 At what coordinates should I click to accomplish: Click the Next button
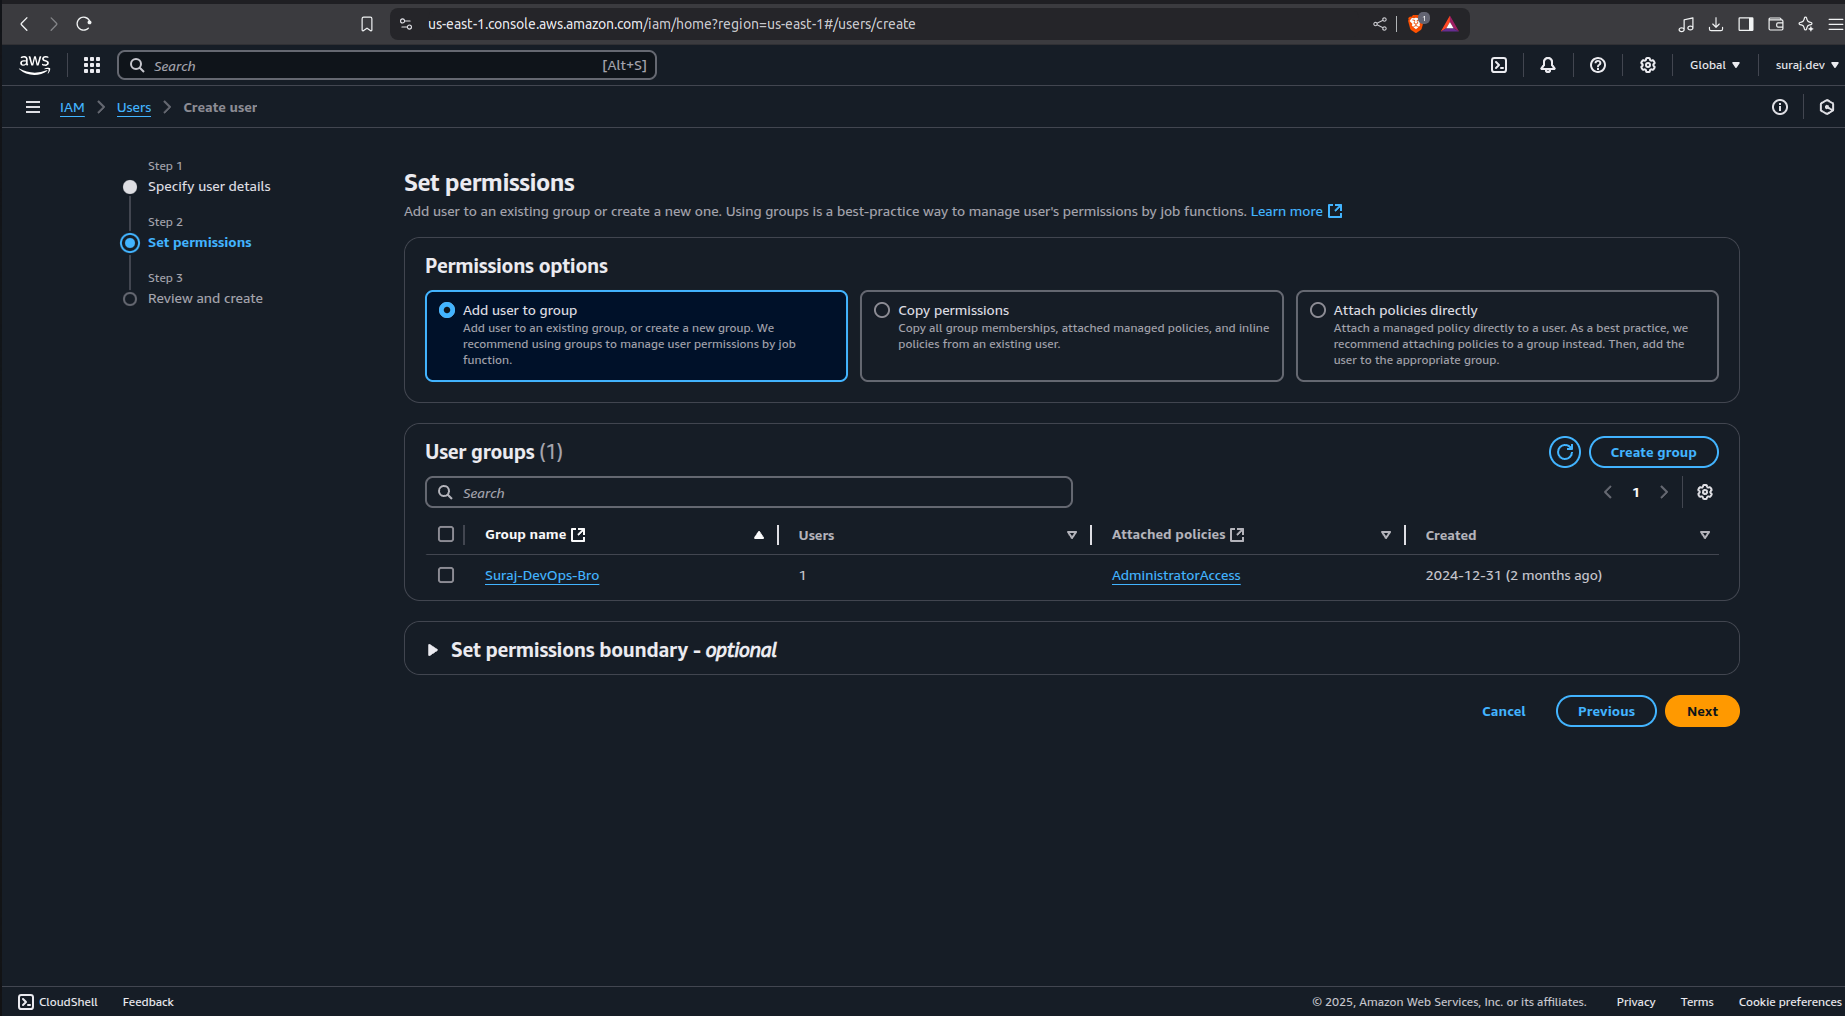point(1702,711)
